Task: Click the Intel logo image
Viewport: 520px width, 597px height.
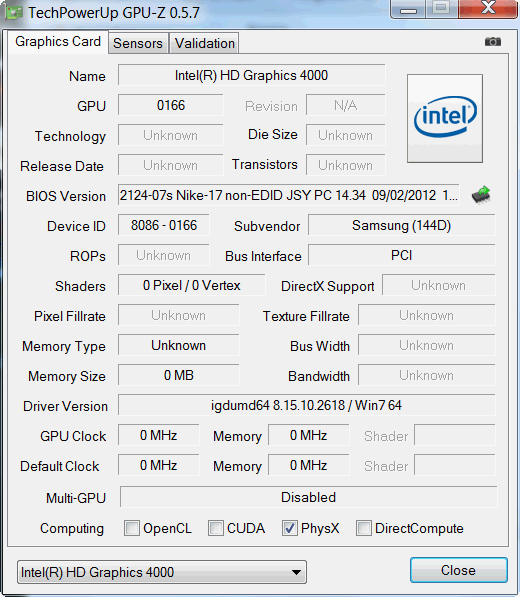Action: pos(445,118)
